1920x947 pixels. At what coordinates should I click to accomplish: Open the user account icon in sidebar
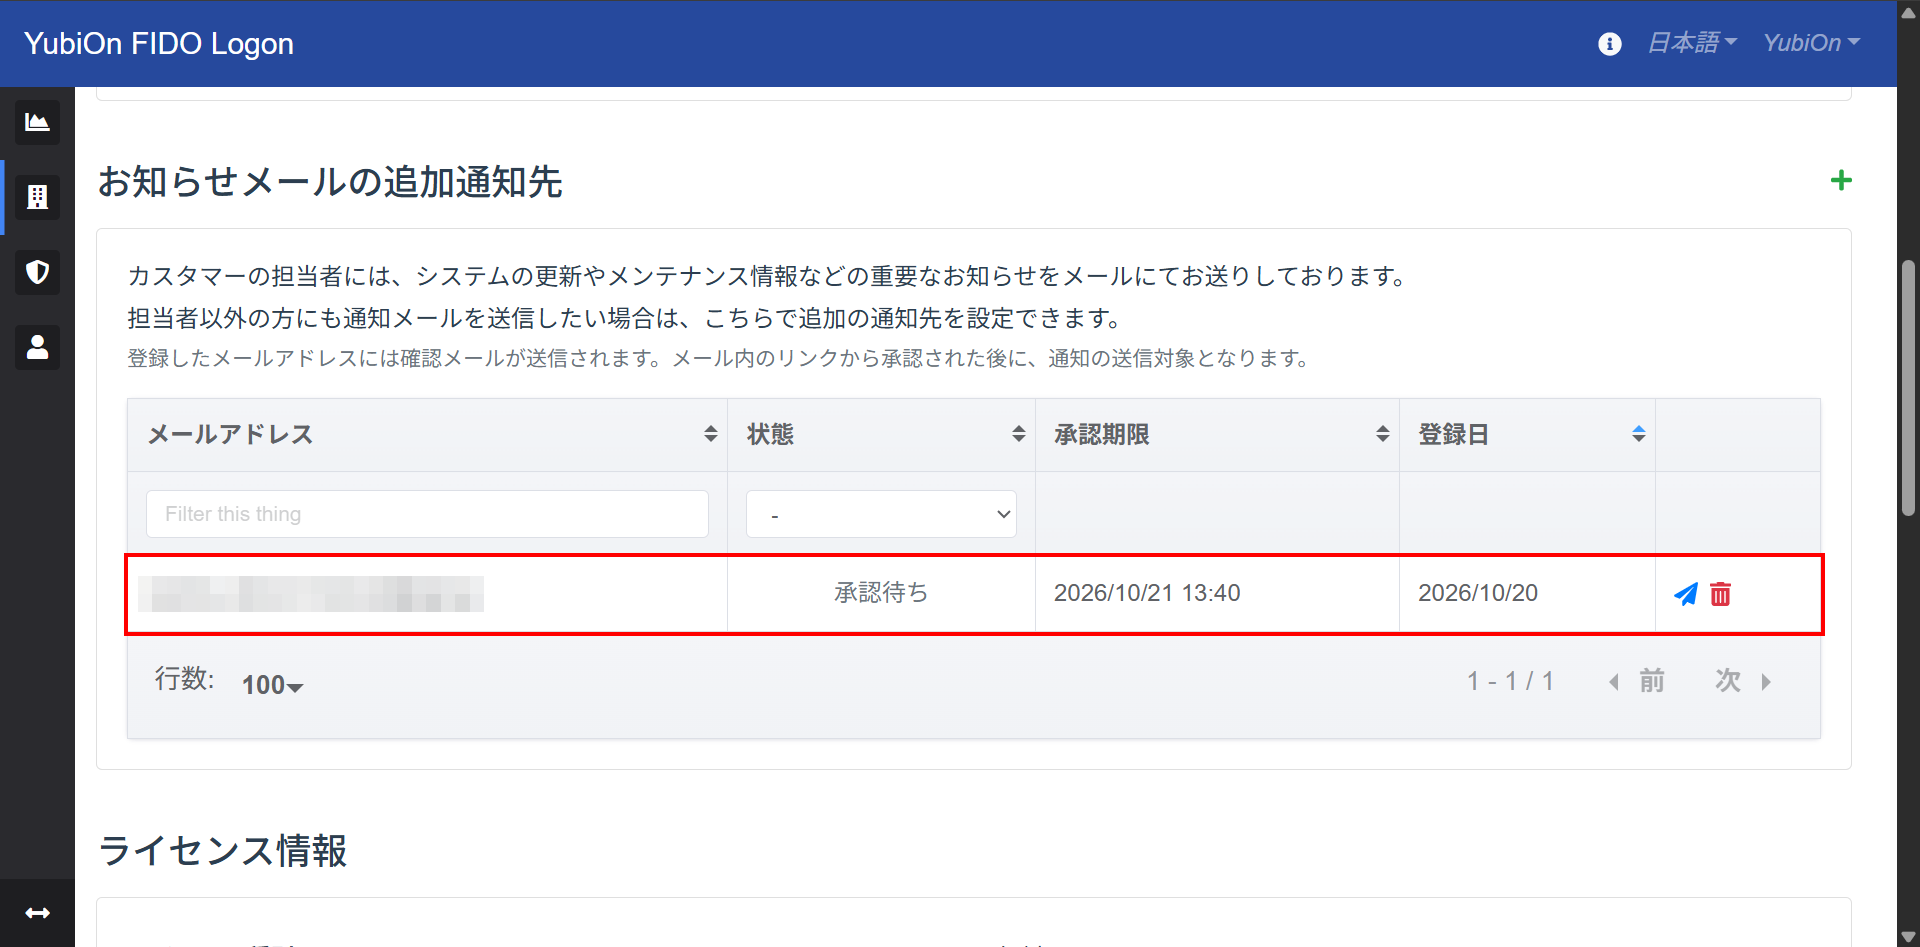click(x=37, y=347)
